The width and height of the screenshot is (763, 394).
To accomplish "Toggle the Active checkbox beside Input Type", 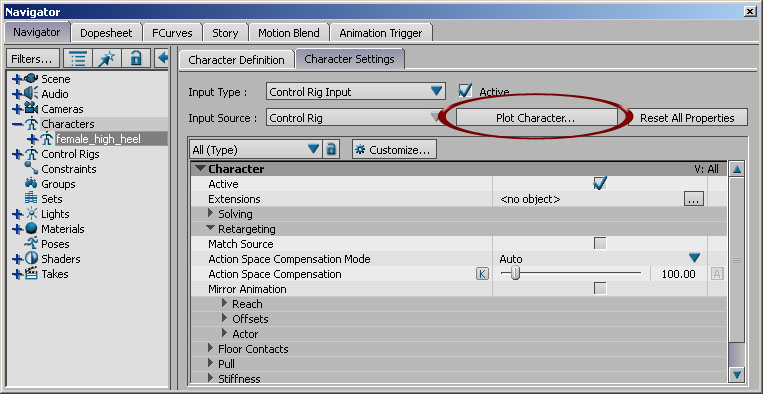I will [466, 90].
